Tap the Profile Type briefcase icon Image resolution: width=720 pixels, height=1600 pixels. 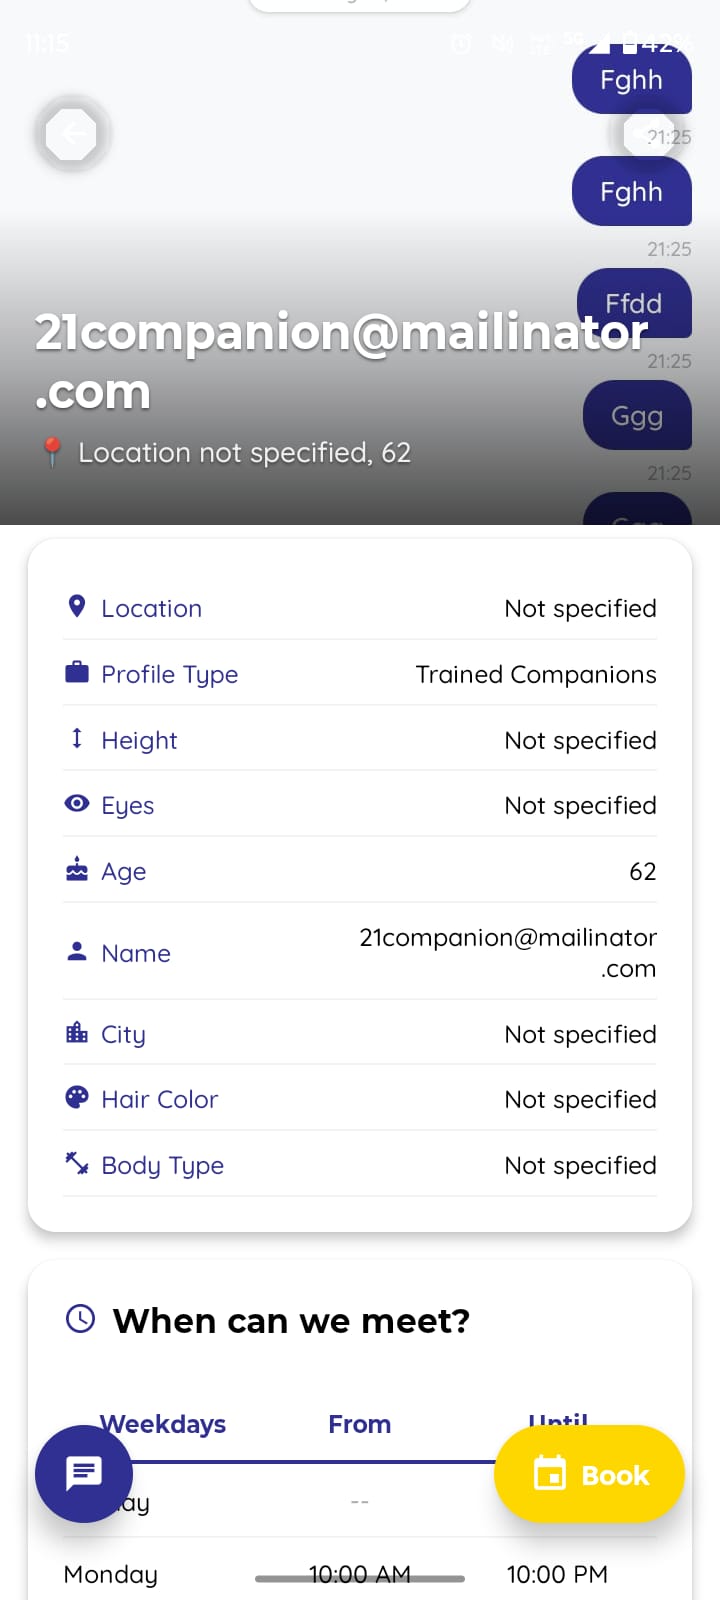[77, 672]
